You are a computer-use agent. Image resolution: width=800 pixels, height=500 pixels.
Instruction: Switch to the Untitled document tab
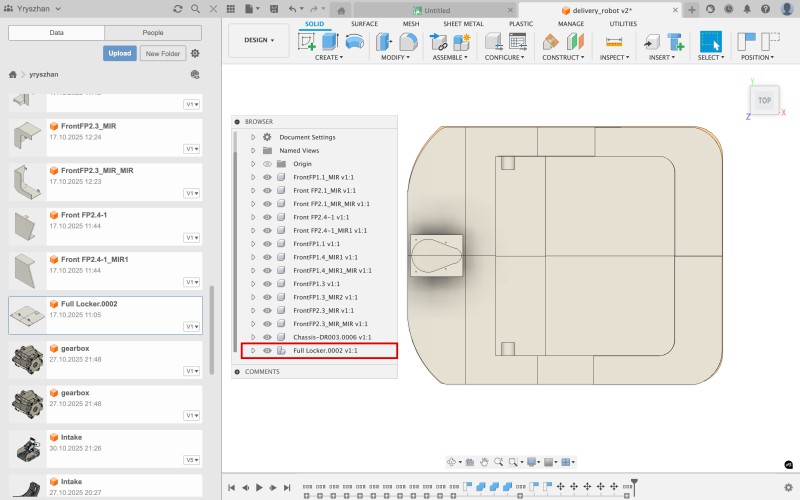pos(435,10)
